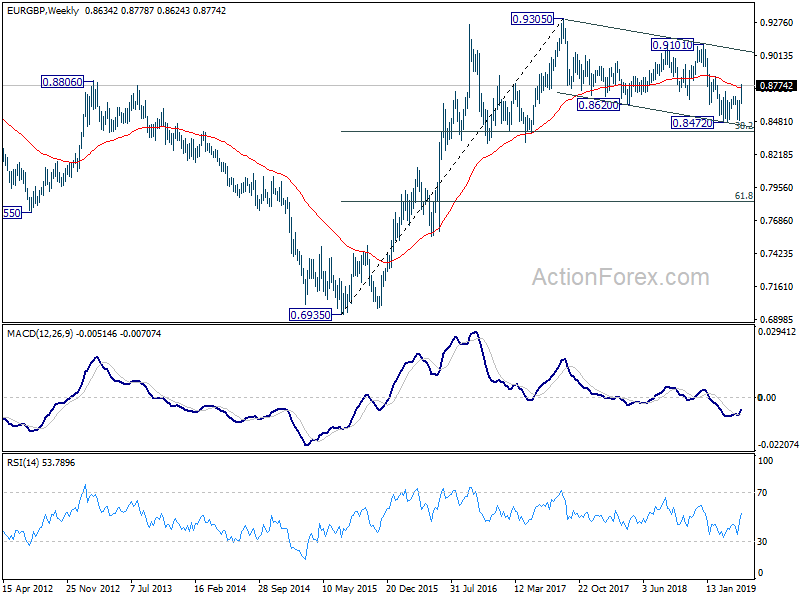Image resolution: width=800 pixels, height=600 pixels.
Task: Click the 13 Jan 2019 date marker
Action: [x=731, y=588]
